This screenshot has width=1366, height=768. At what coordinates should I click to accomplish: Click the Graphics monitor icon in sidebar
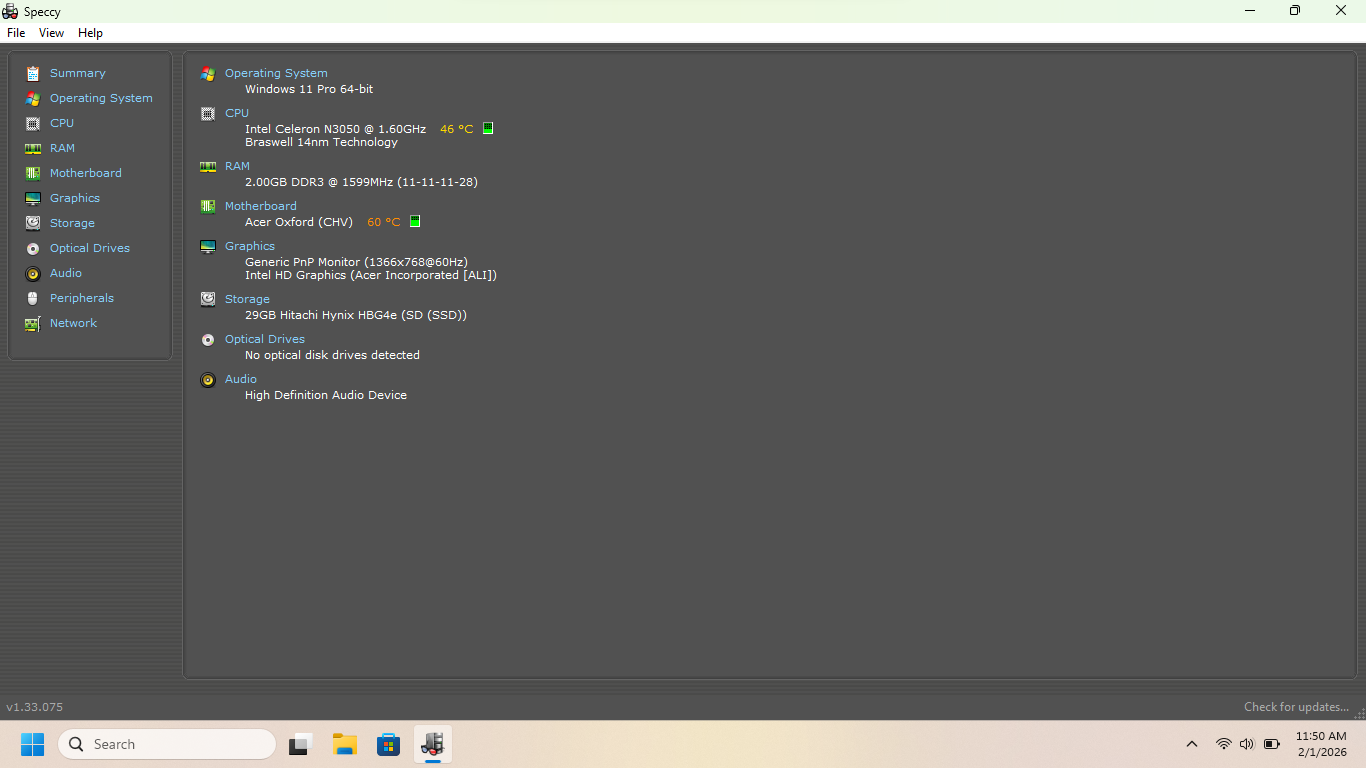33,198
